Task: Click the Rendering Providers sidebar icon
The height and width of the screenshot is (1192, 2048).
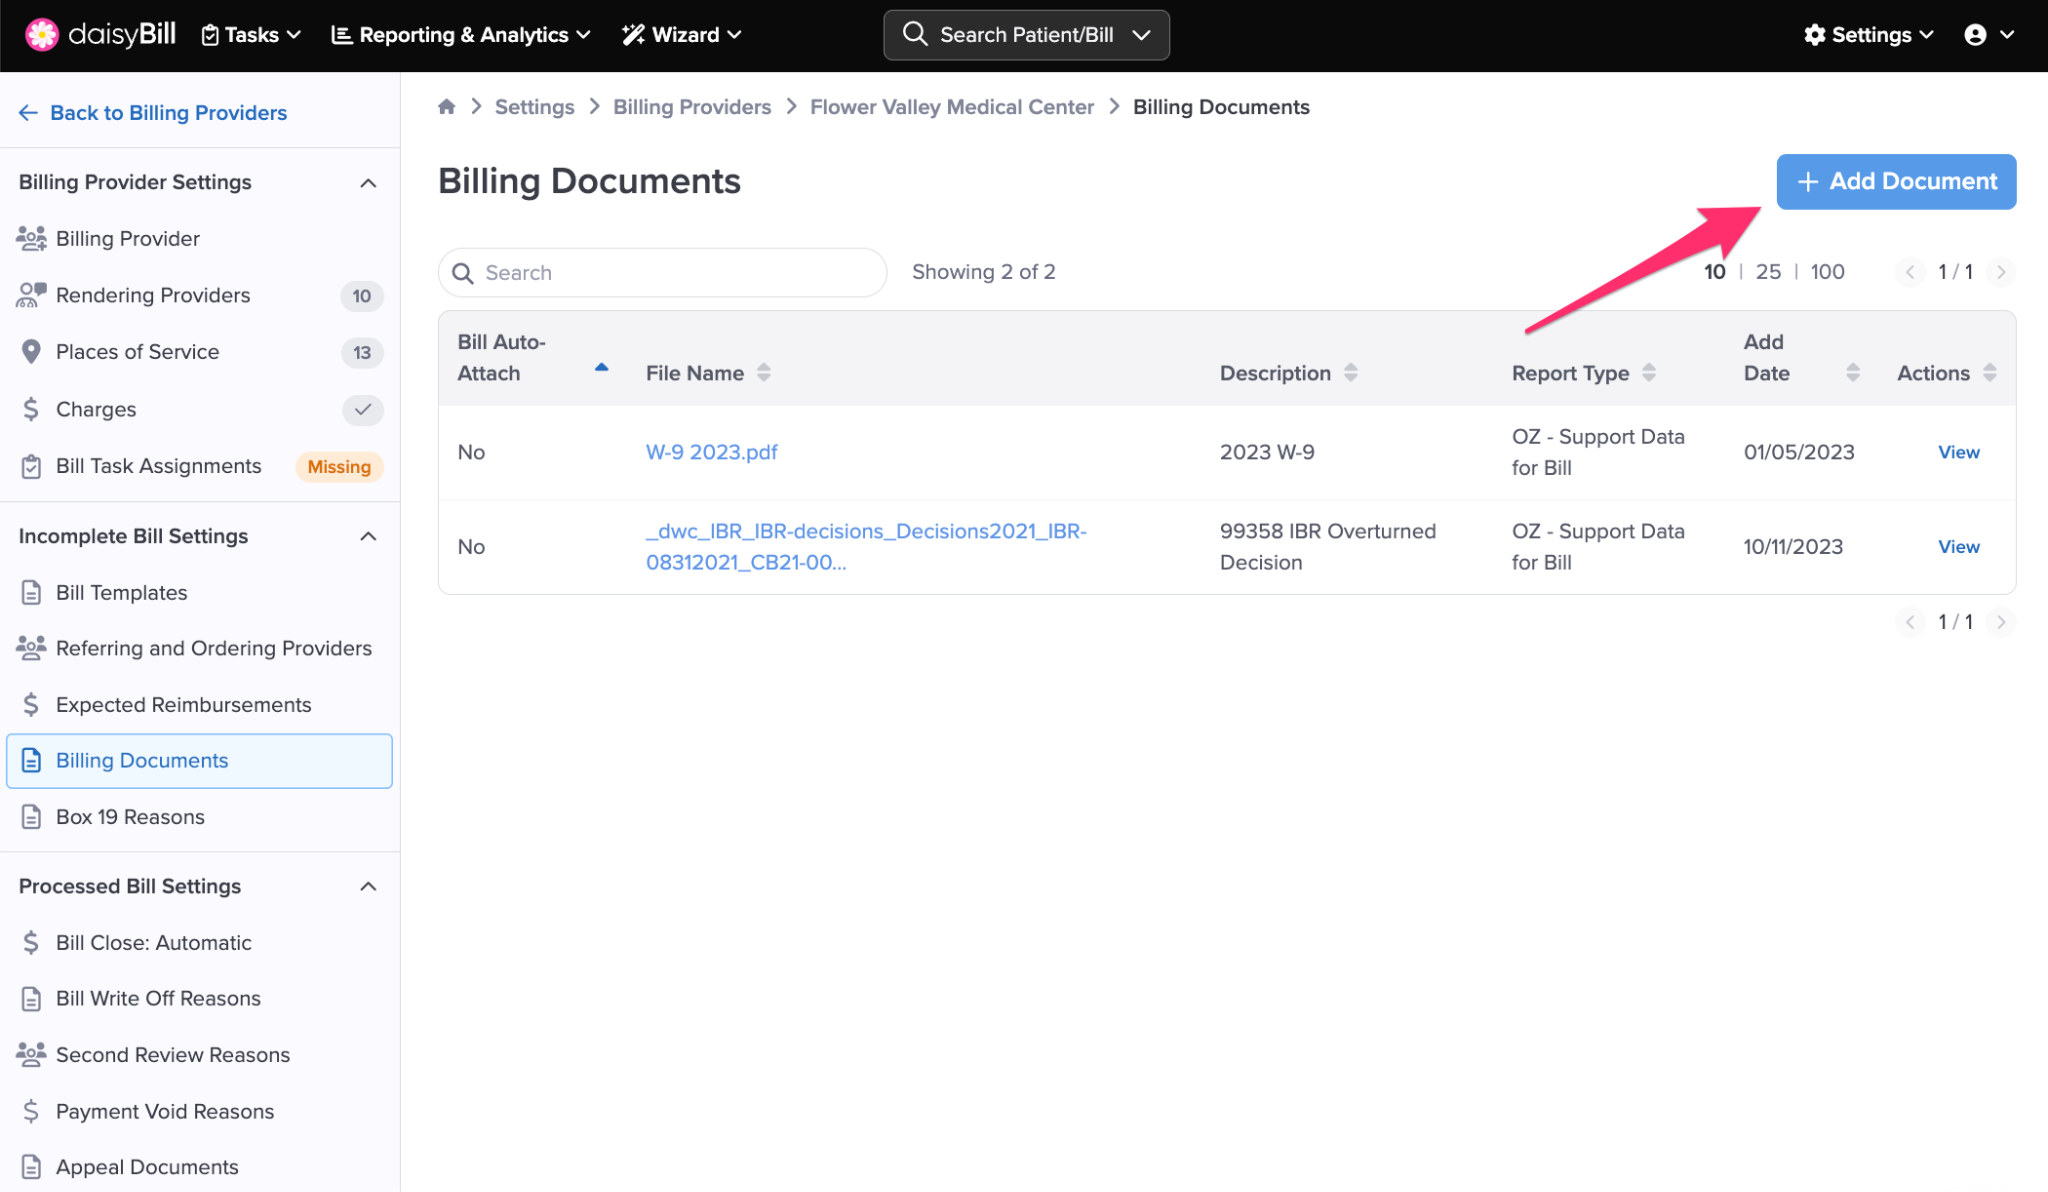Action: point(31,295)
